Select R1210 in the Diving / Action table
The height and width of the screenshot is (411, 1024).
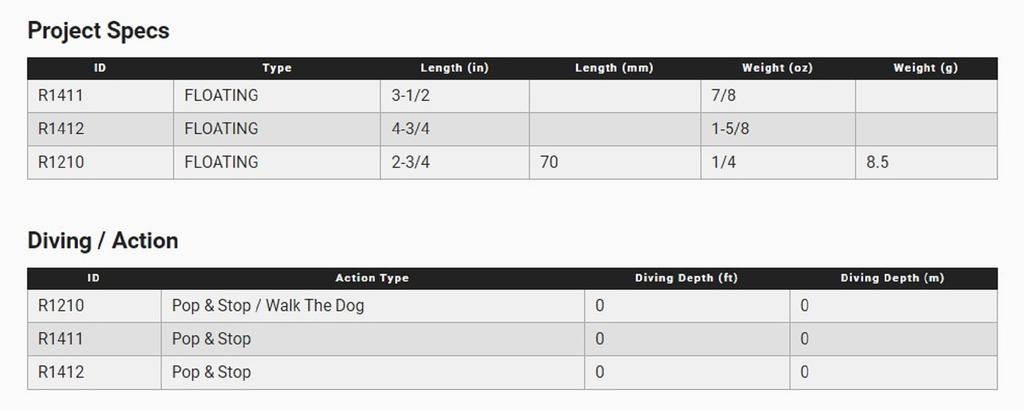pos(60,306)
